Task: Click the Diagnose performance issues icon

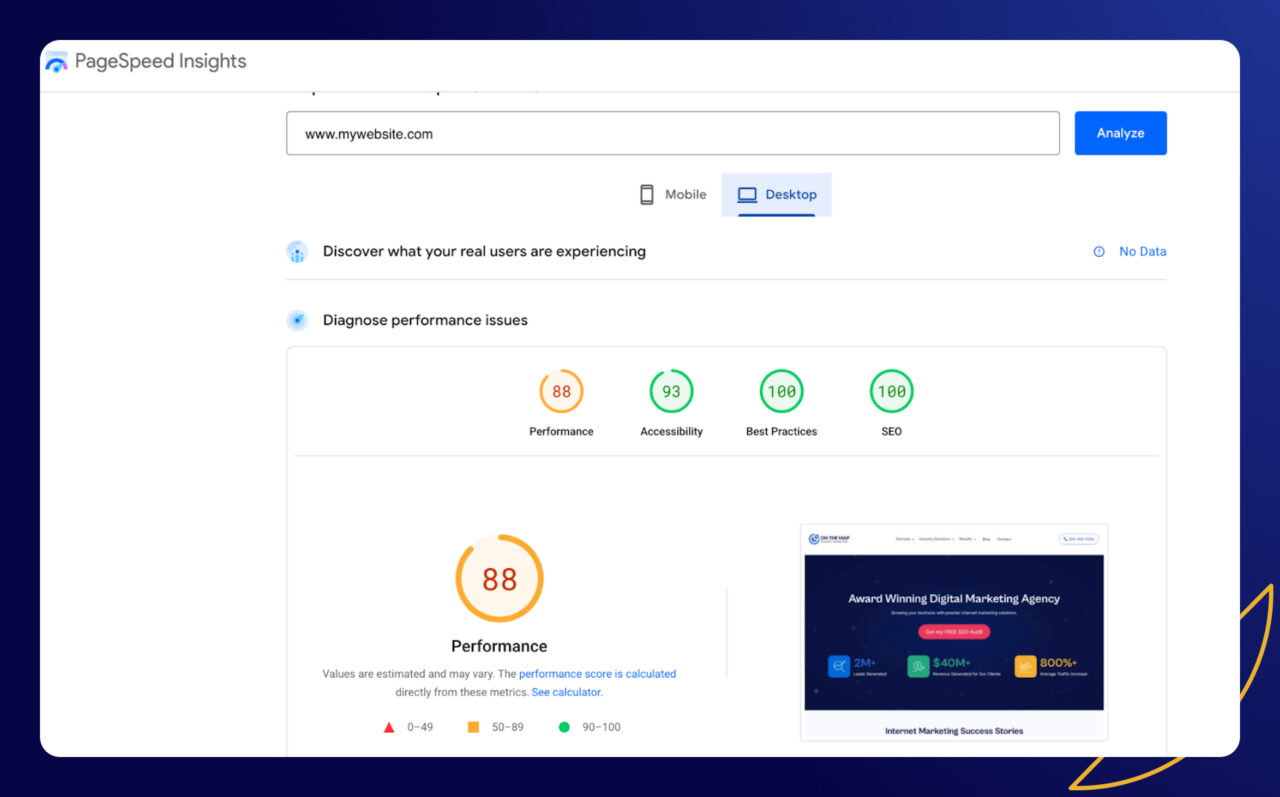Action: (297, 320)
